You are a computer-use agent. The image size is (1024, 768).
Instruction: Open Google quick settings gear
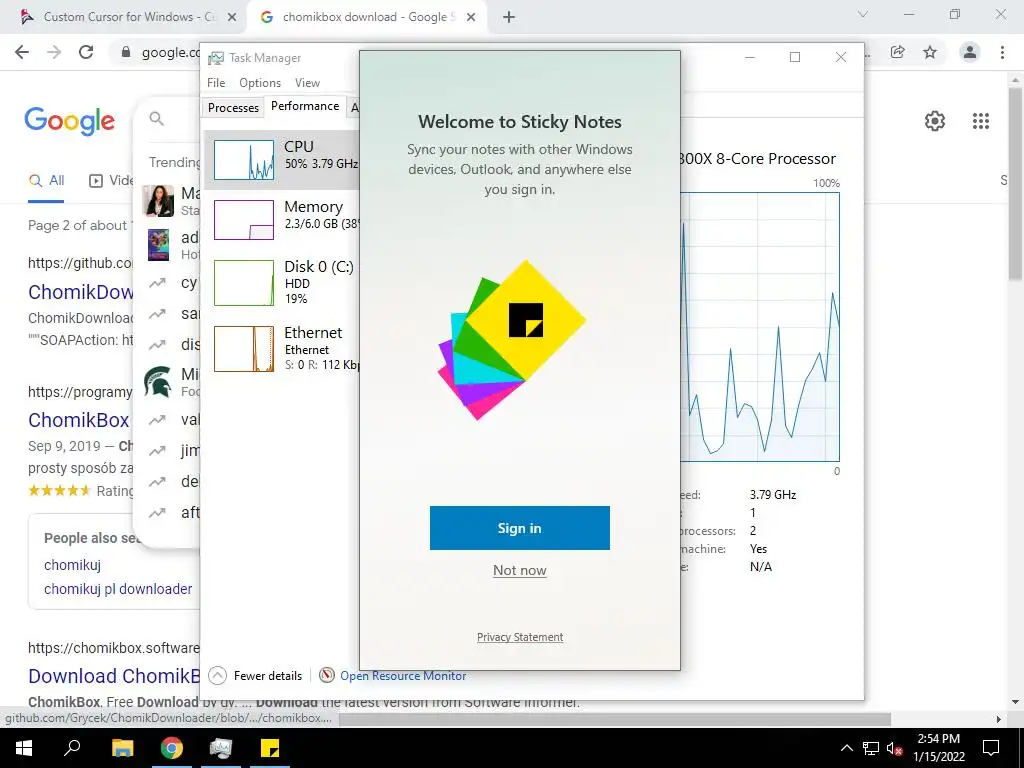pyautogui.click(x=935, y=121)
